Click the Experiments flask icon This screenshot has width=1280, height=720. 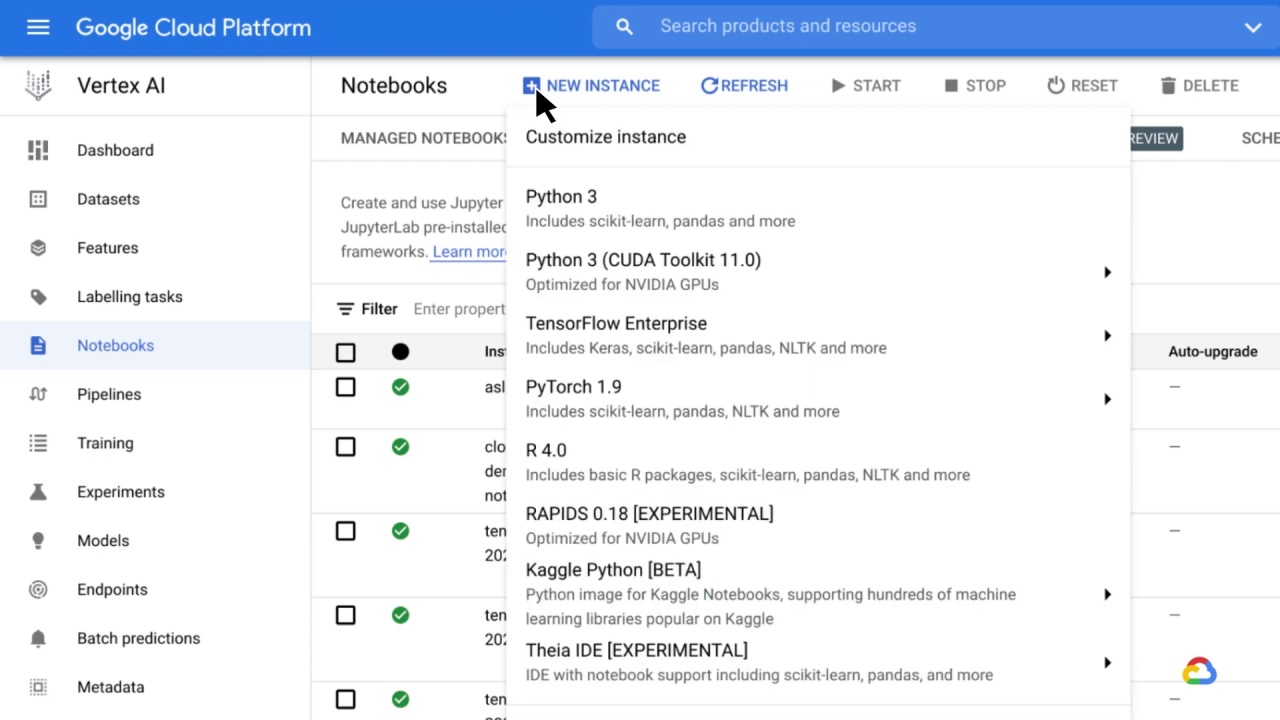[38, 492]
